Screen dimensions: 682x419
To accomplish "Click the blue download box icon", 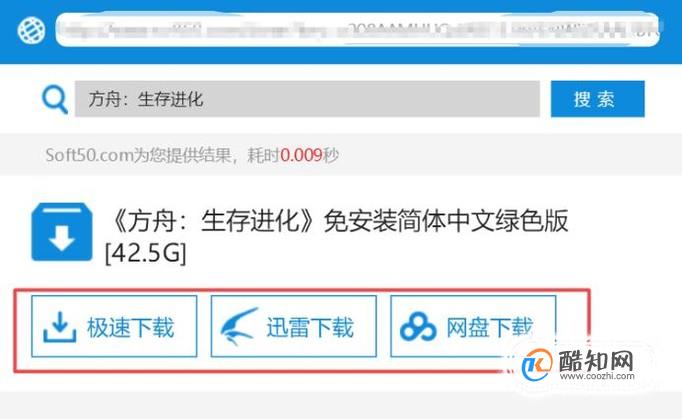I will click(62, 232).
